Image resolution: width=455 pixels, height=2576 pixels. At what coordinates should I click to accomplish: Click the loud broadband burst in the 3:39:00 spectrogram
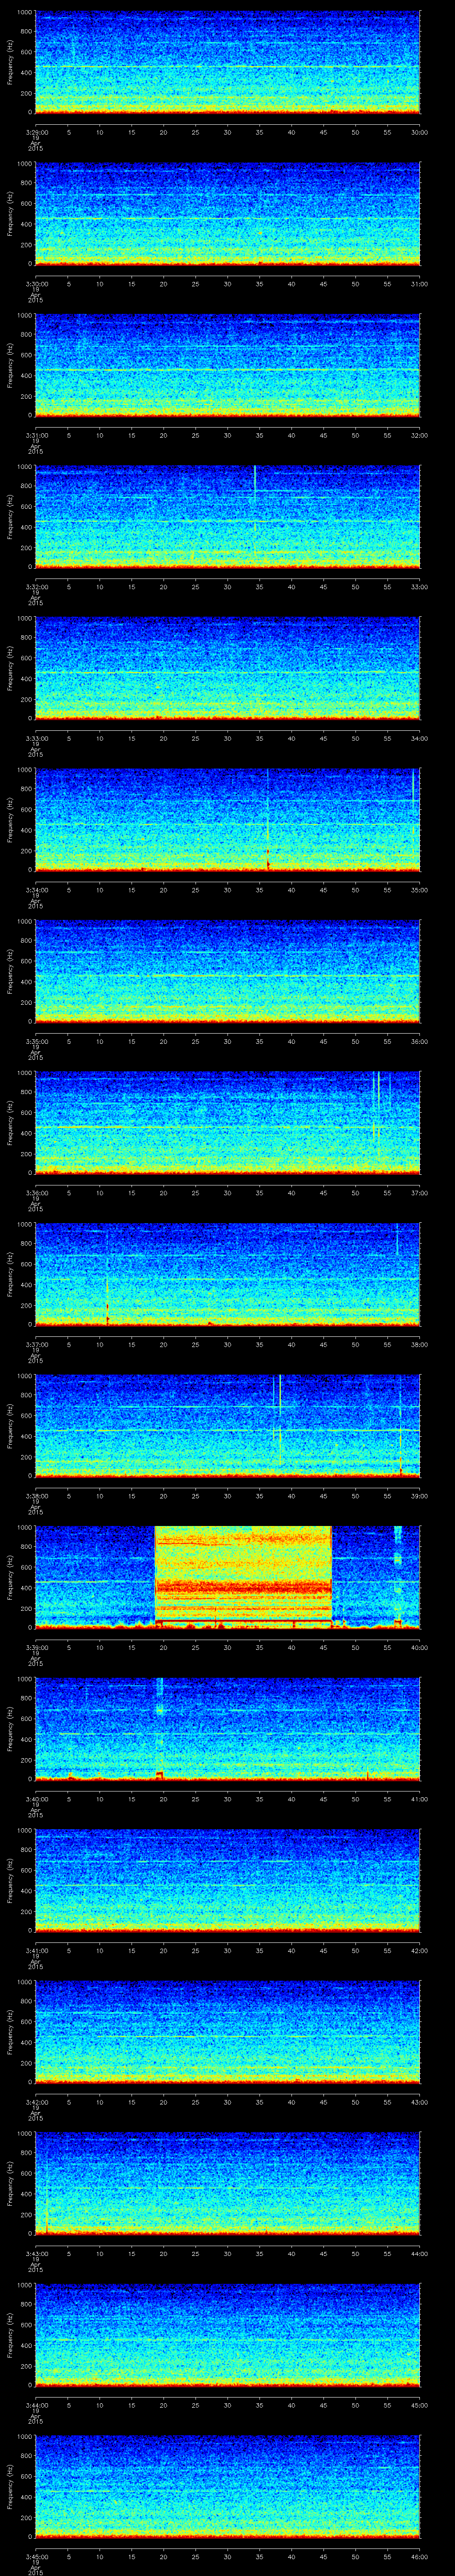pos(243,1576)
